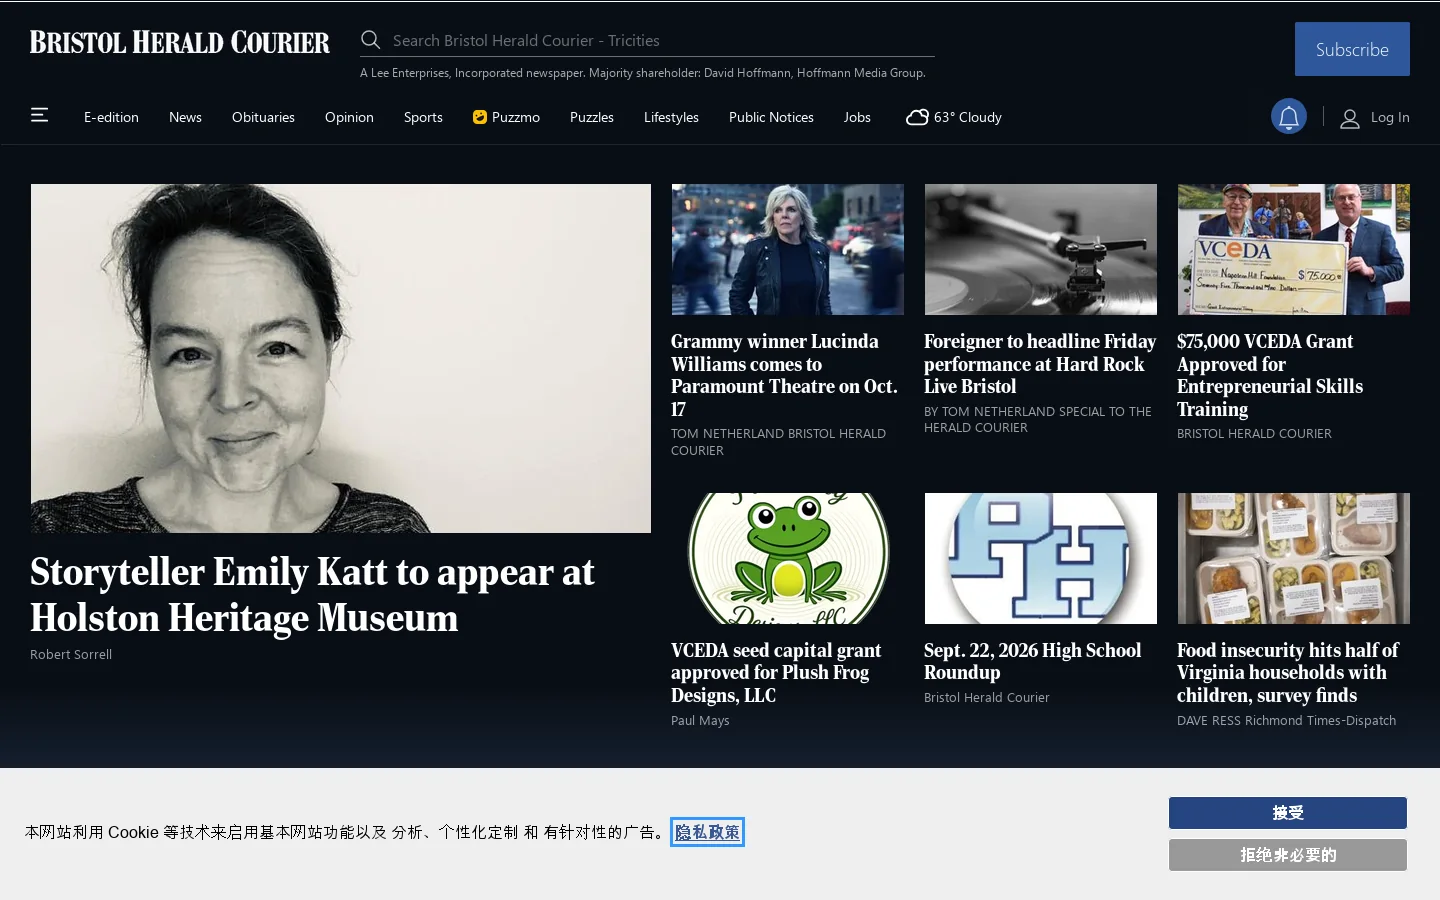The image size is (1440, 900).
Task: Click the user profile icon
Action: tap(1350, 118)
